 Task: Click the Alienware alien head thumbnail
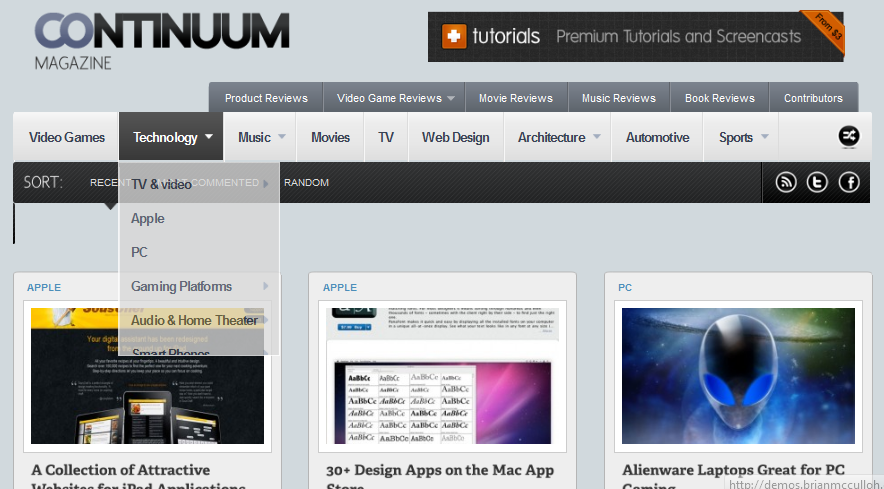[738, 376]
